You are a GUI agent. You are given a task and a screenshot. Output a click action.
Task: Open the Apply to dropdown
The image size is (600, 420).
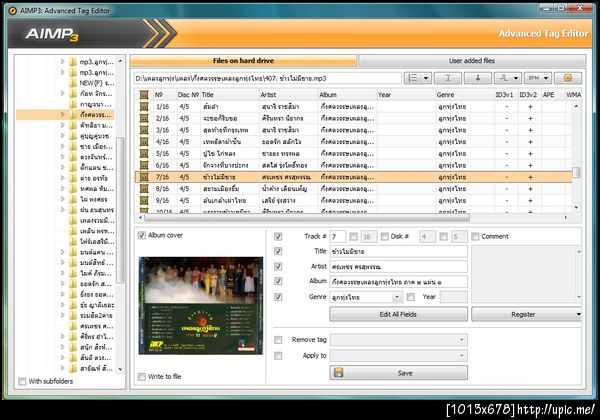[x=461, y=356]
